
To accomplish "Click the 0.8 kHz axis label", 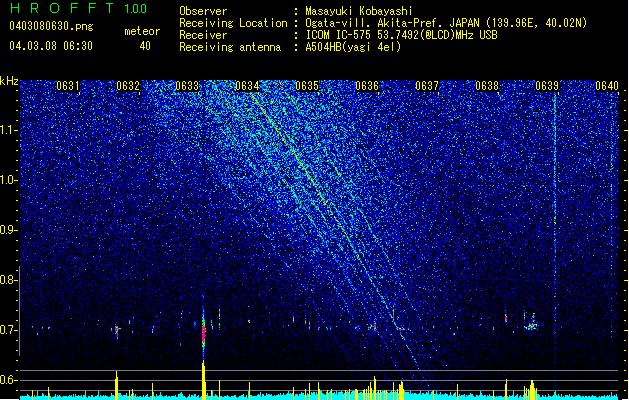I will 8,280.
